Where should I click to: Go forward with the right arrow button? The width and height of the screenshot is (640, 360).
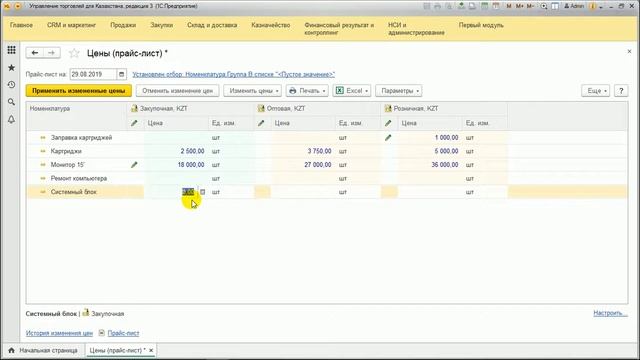pyautogui.click(x=51, y=53)
